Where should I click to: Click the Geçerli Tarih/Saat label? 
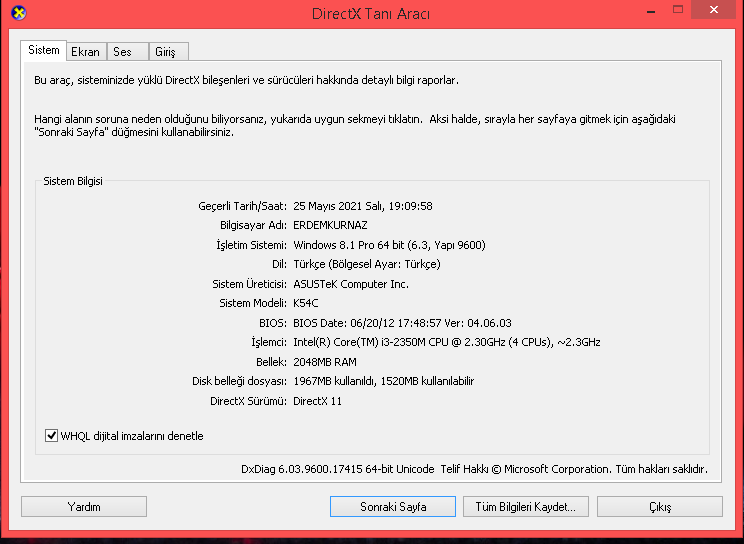(x=242, y=206)
